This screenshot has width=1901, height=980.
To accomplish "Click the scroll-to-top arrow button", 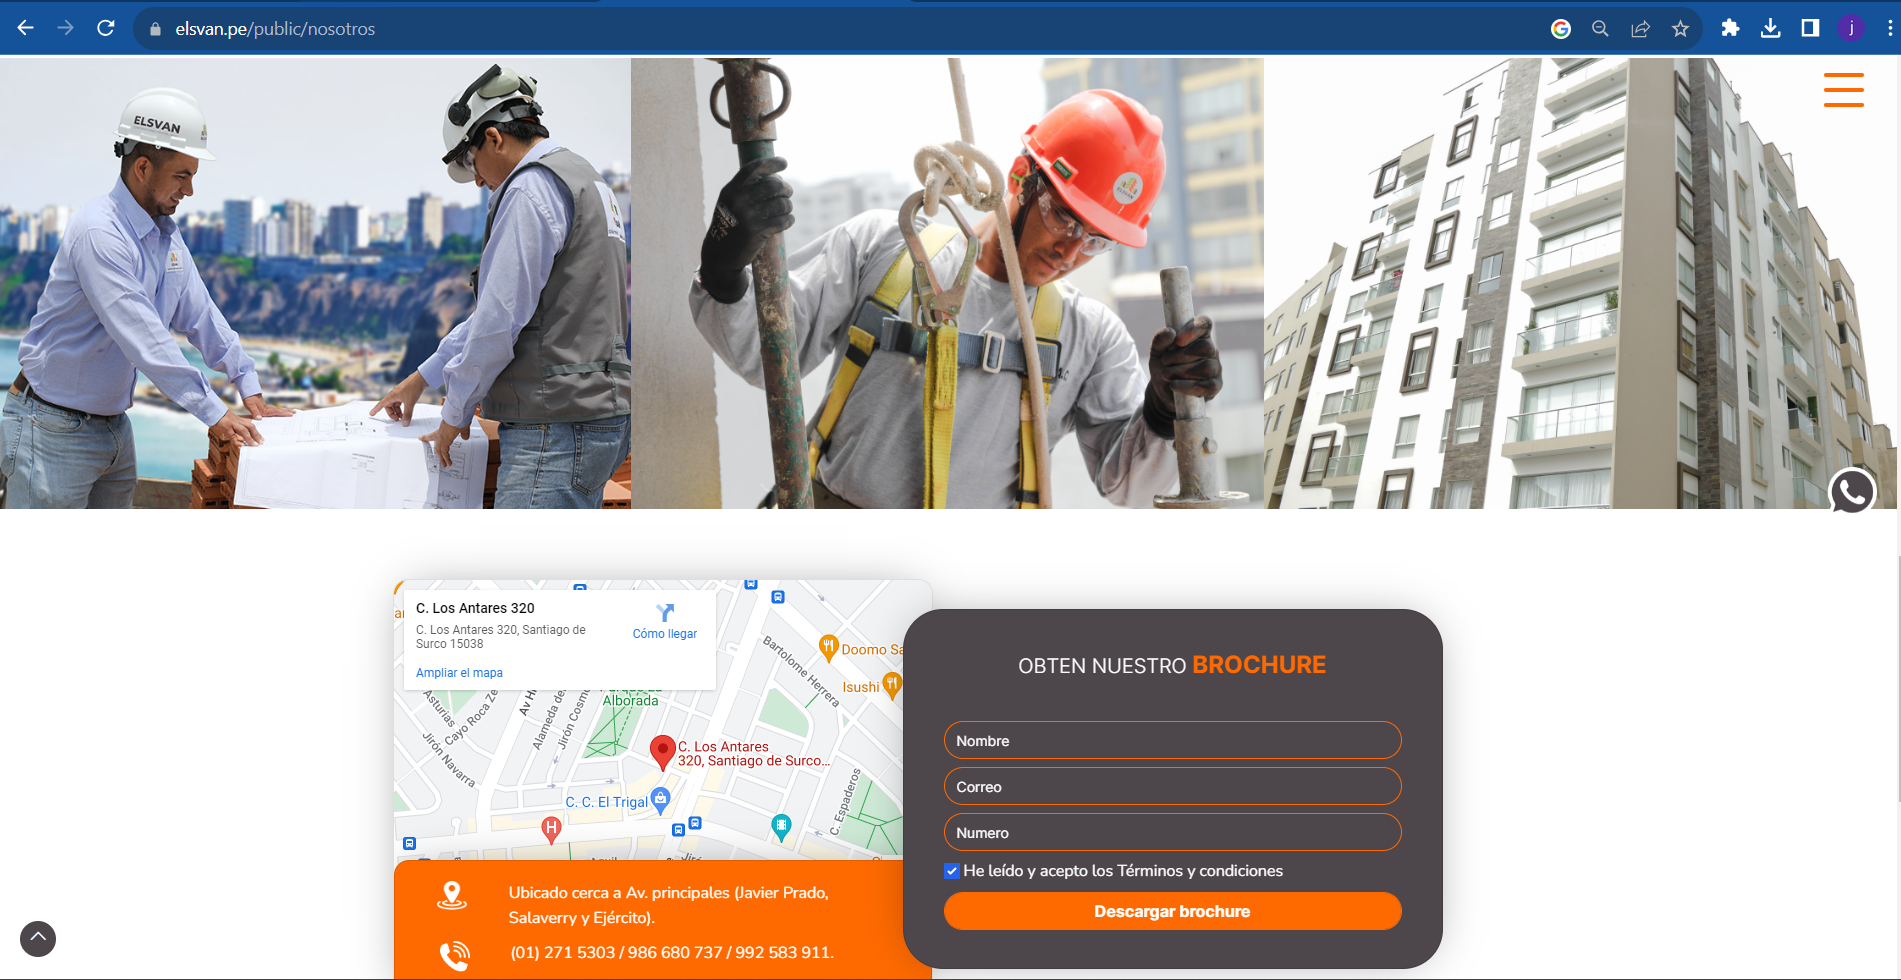I will 38,938.
